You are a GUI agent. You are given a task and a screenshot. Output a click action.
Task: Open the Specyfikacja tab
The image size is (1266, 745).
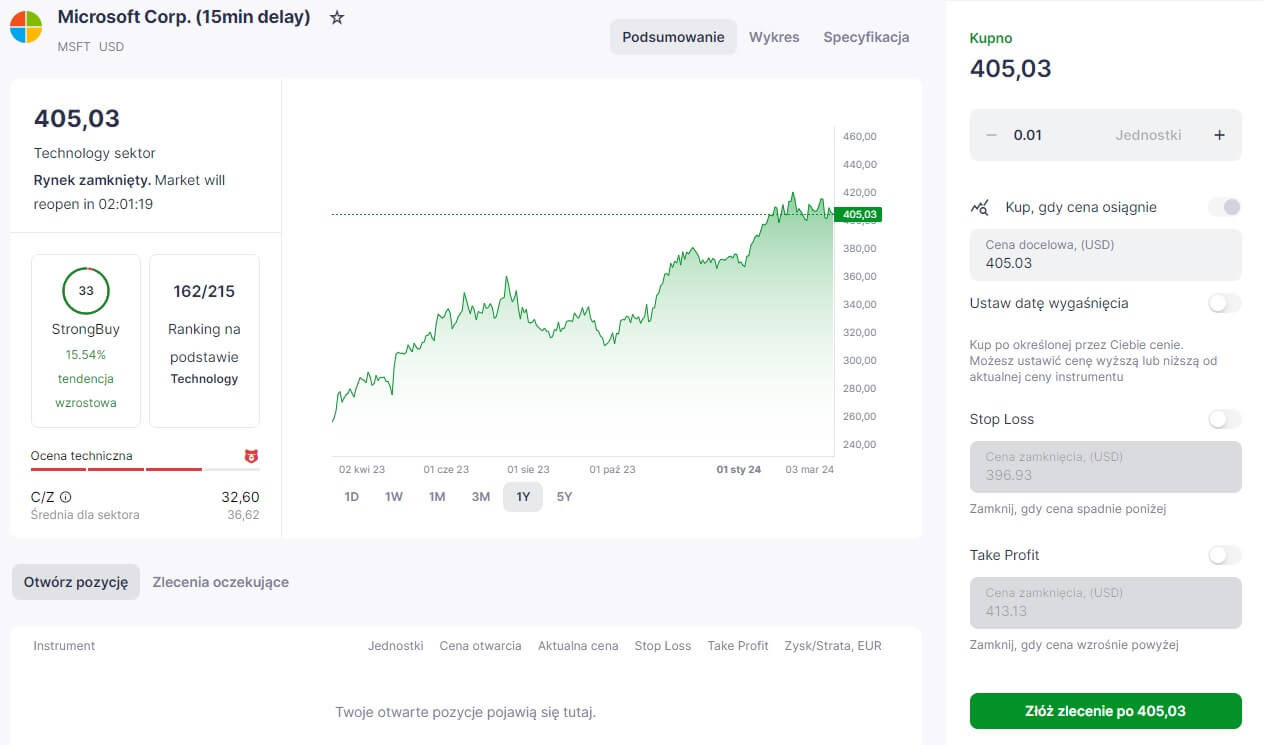pyautogui.click(x=866, y=37)
